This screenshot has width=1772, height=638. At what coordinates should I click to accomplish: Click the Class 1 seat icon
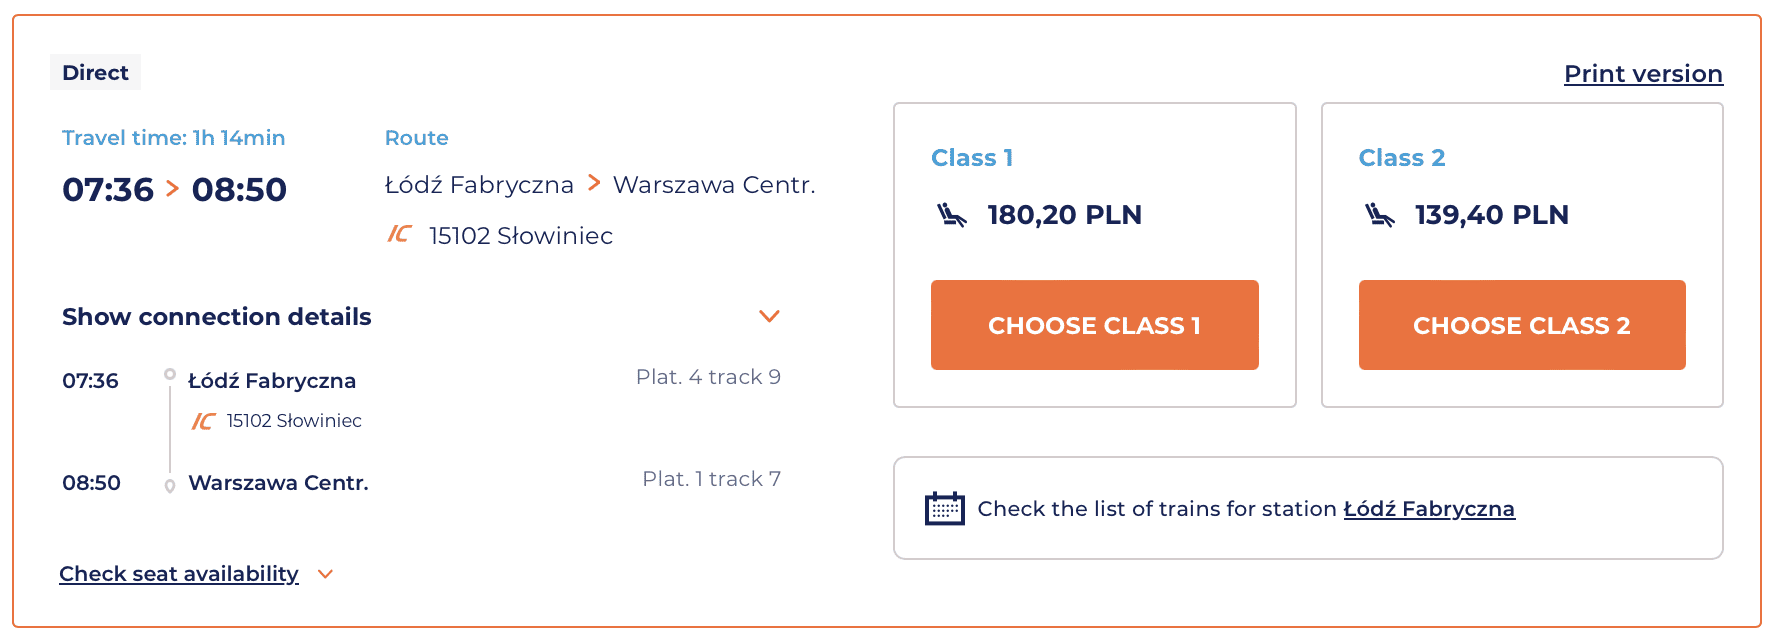point(951,215)
